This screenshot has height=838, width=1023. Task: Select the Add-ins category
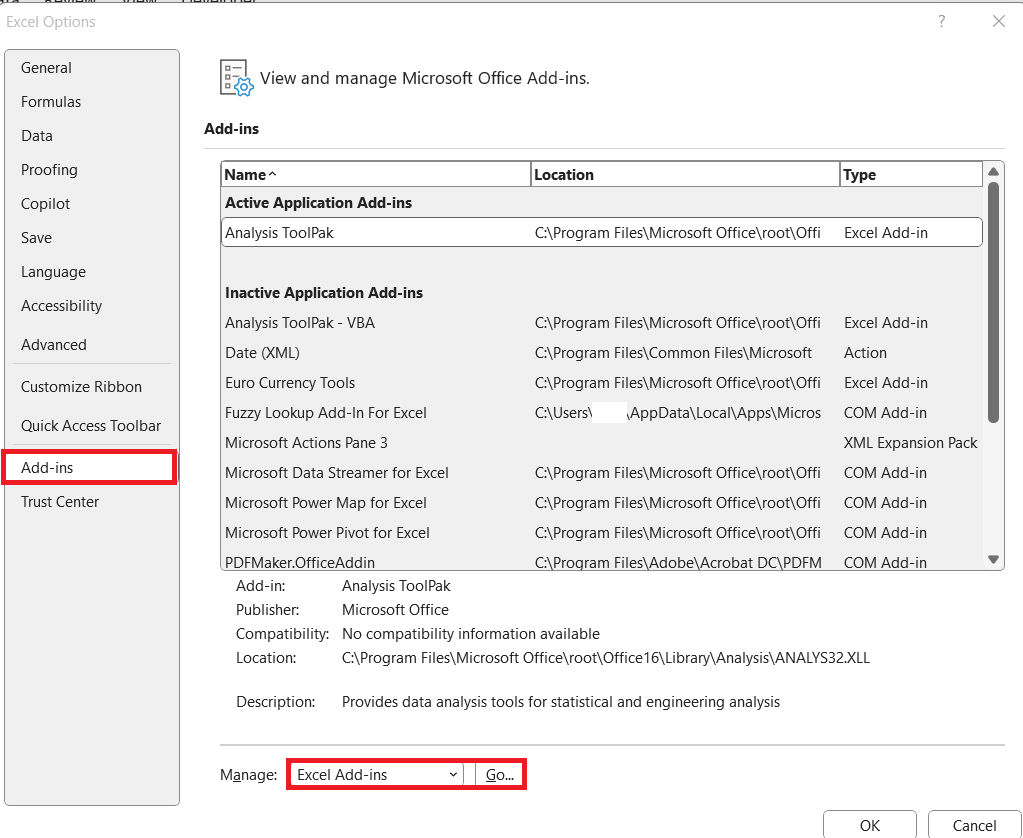[x=89, y=467]
